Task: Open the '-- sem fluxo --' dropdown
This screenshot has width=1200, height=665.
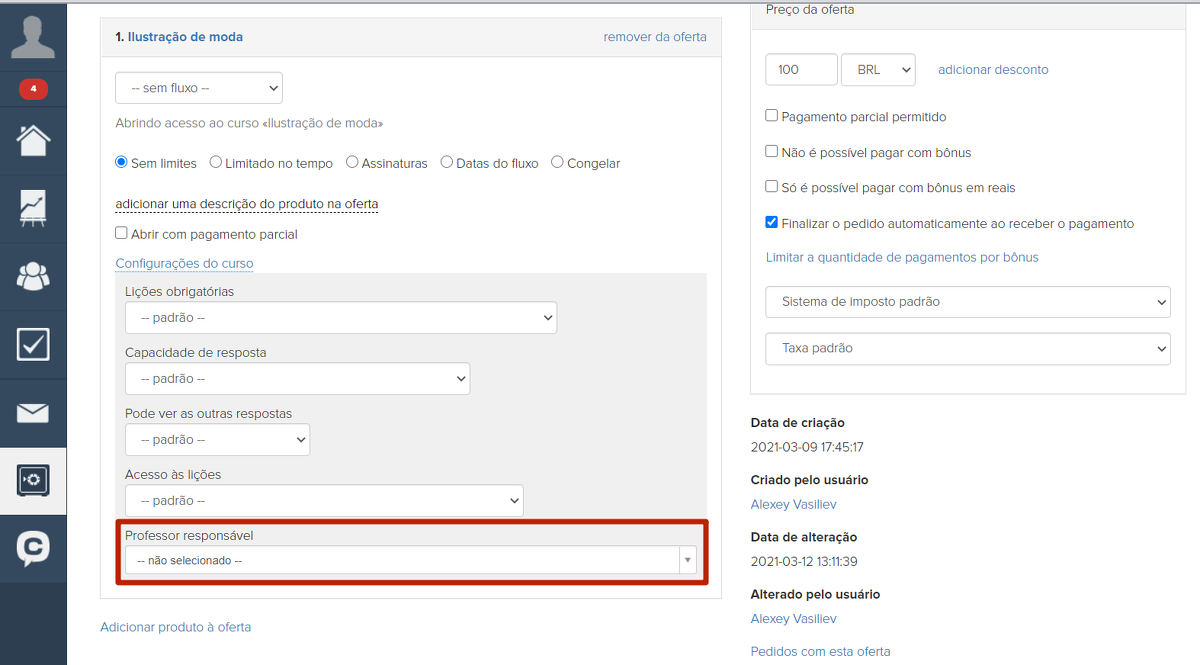Action: point(198,88)
